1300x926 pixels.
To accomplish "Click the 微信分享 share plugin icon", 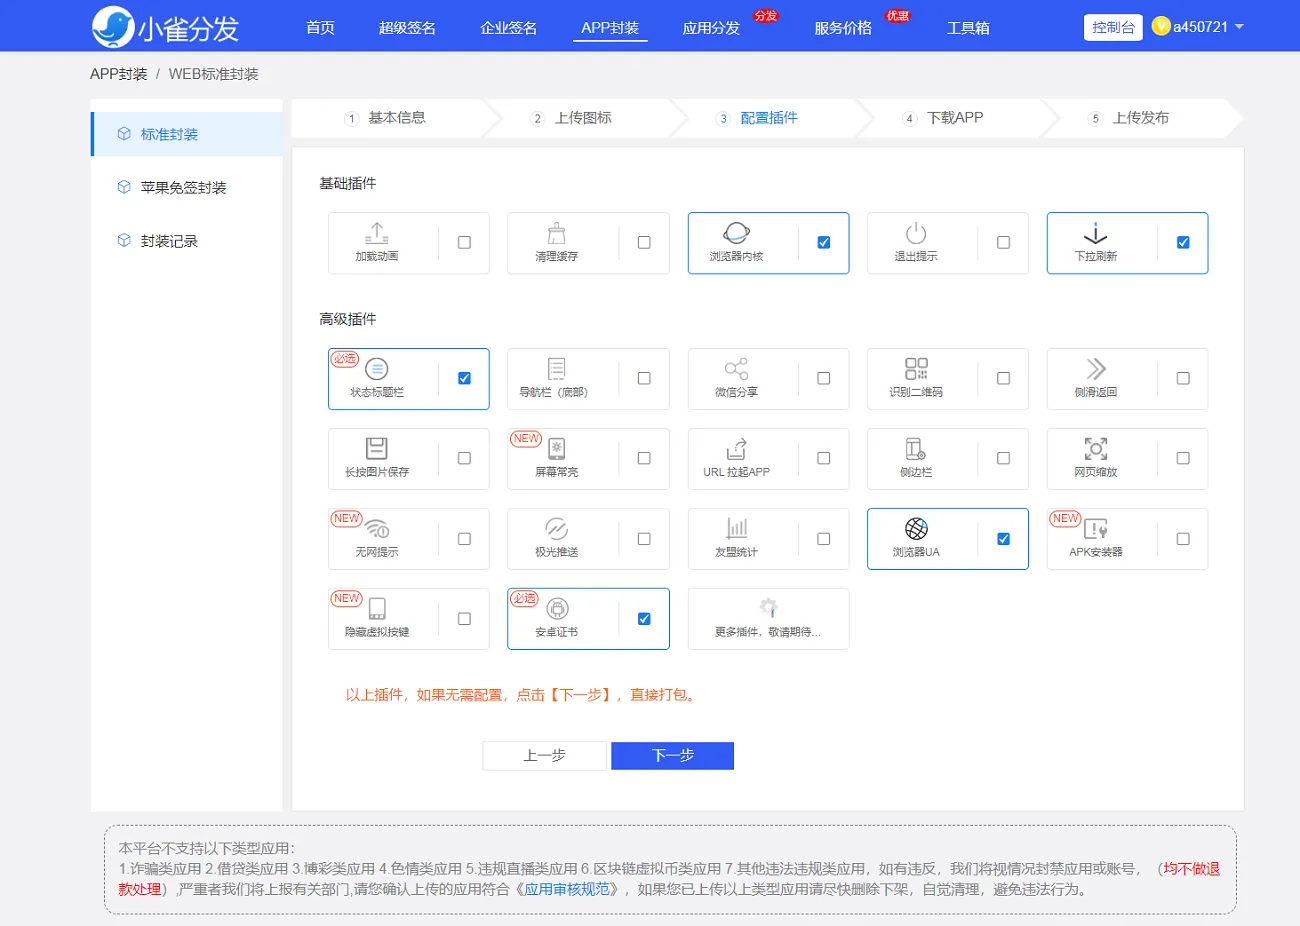I will [x=736, y=369].
